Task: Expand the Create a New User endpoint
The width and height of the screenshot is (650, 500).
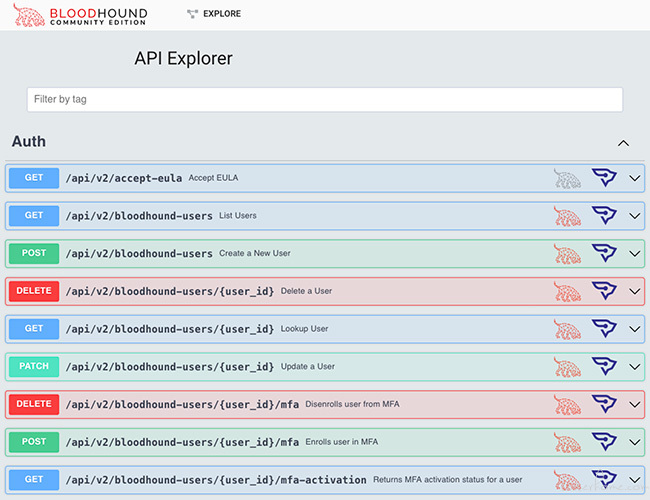Action: tap(635, 254)
